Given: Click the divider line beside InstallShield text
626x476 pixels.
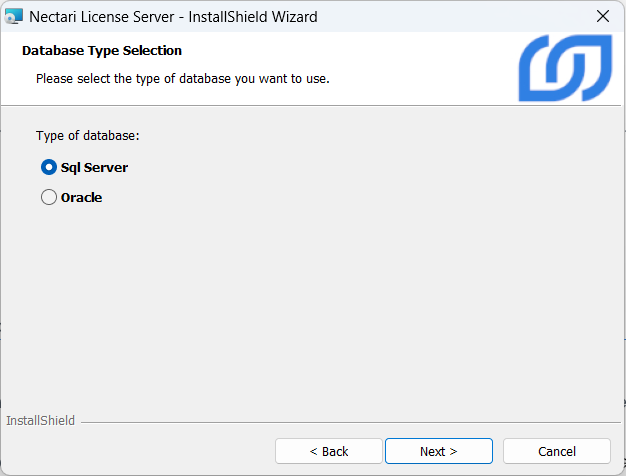Looking at the screenshot, I should pyautogui.click(x=350, y=422).
